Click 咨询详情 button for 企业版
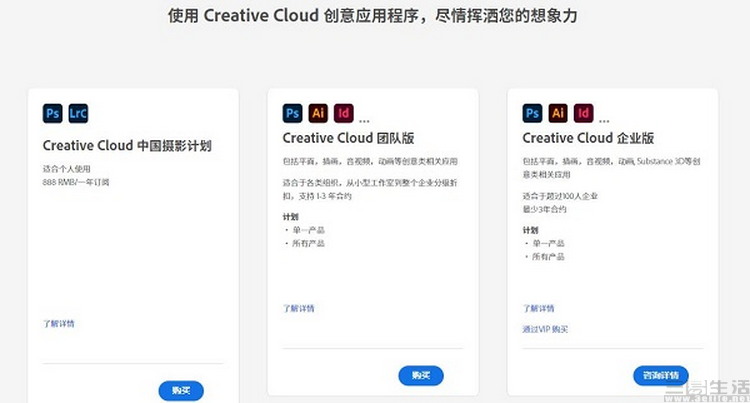This screenshot has width=750, height=403. 661,376
